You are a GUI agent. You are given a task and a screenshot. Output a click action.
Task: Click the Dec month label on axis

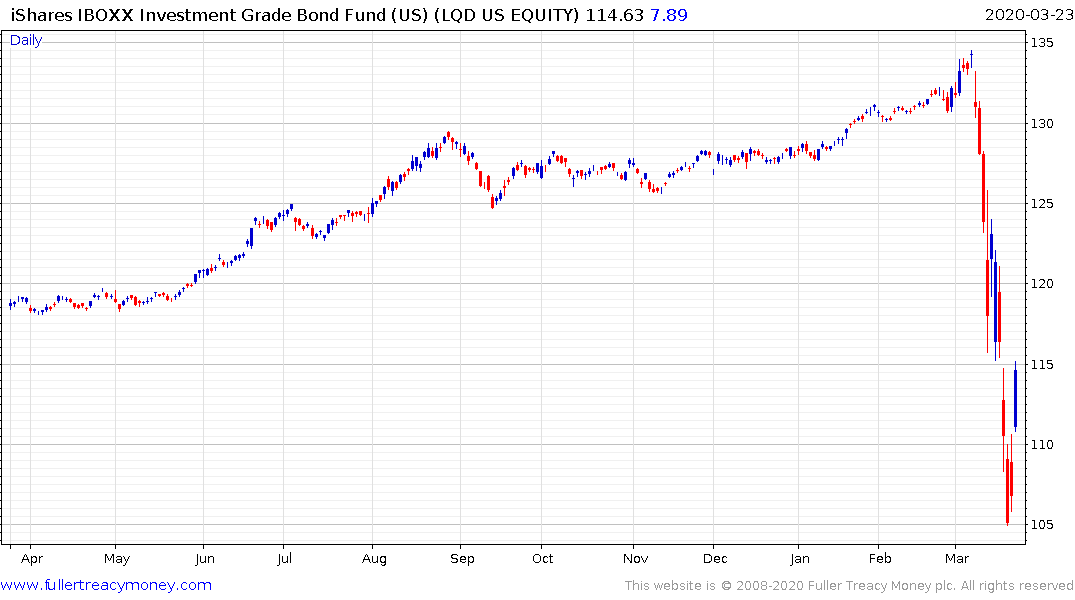click(715, 559)
